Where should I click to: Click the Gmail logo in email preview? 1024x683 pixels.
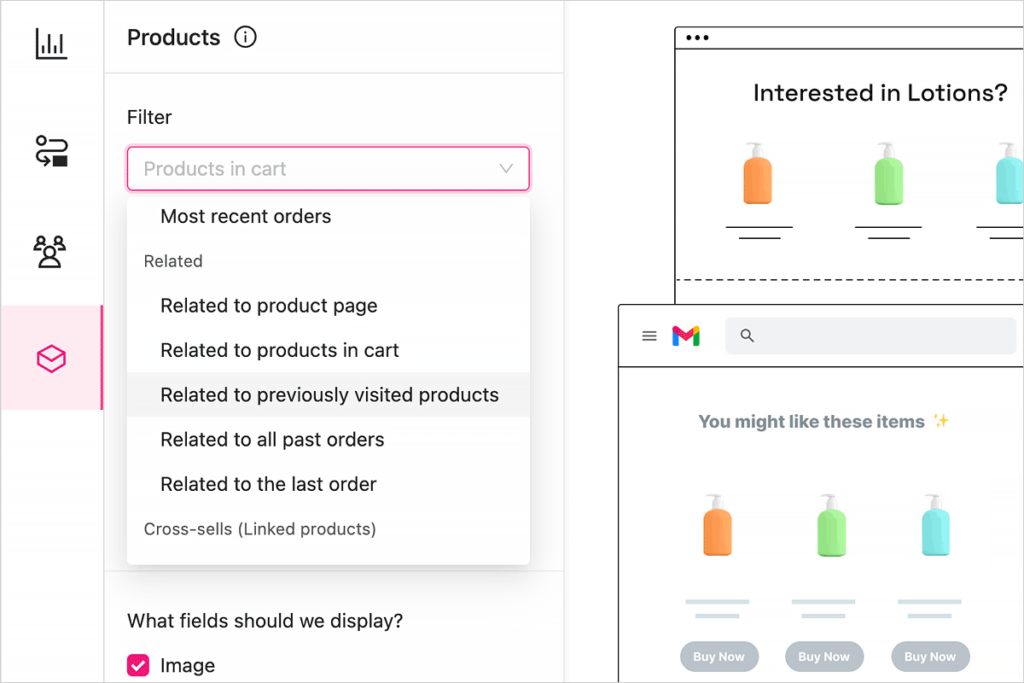click(686, 336)
